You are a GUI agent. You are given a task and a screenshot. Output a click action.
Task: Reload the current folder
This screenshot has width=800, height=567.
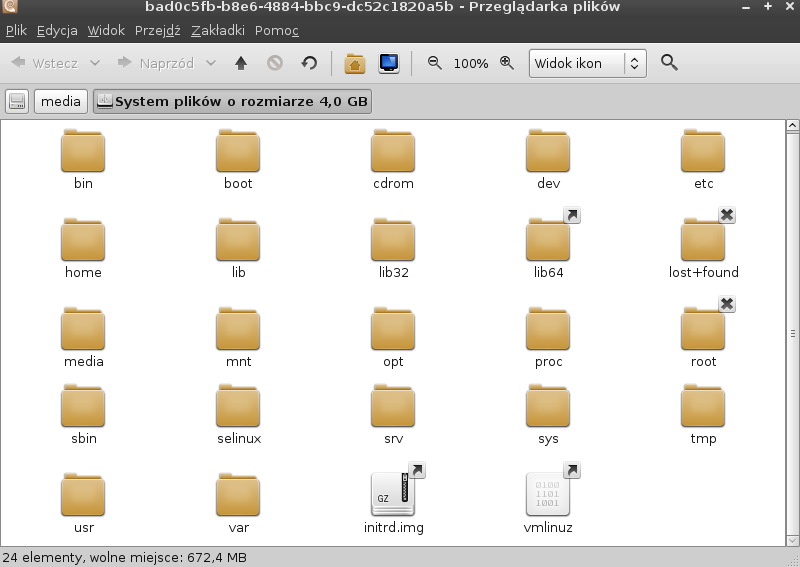coord(309,63)
